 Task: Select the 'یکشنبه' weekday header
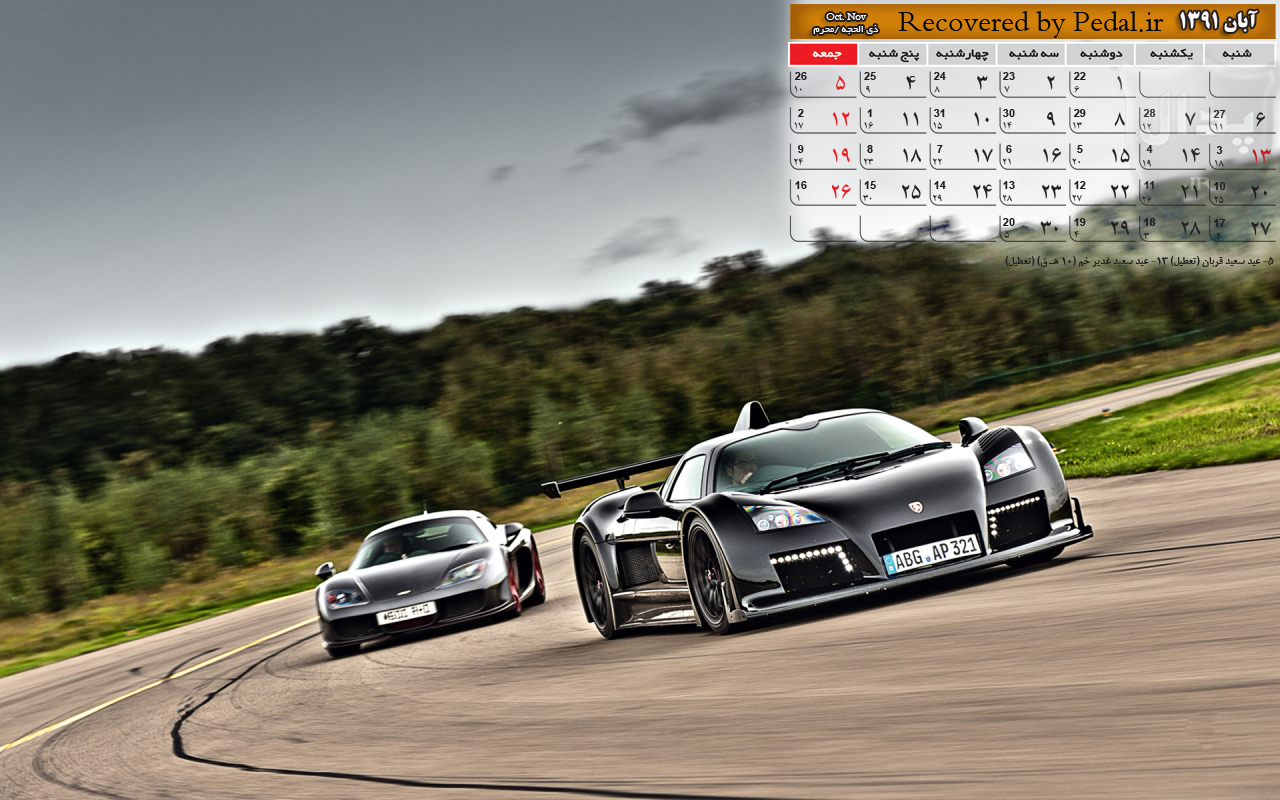[x=1170, y=54]
